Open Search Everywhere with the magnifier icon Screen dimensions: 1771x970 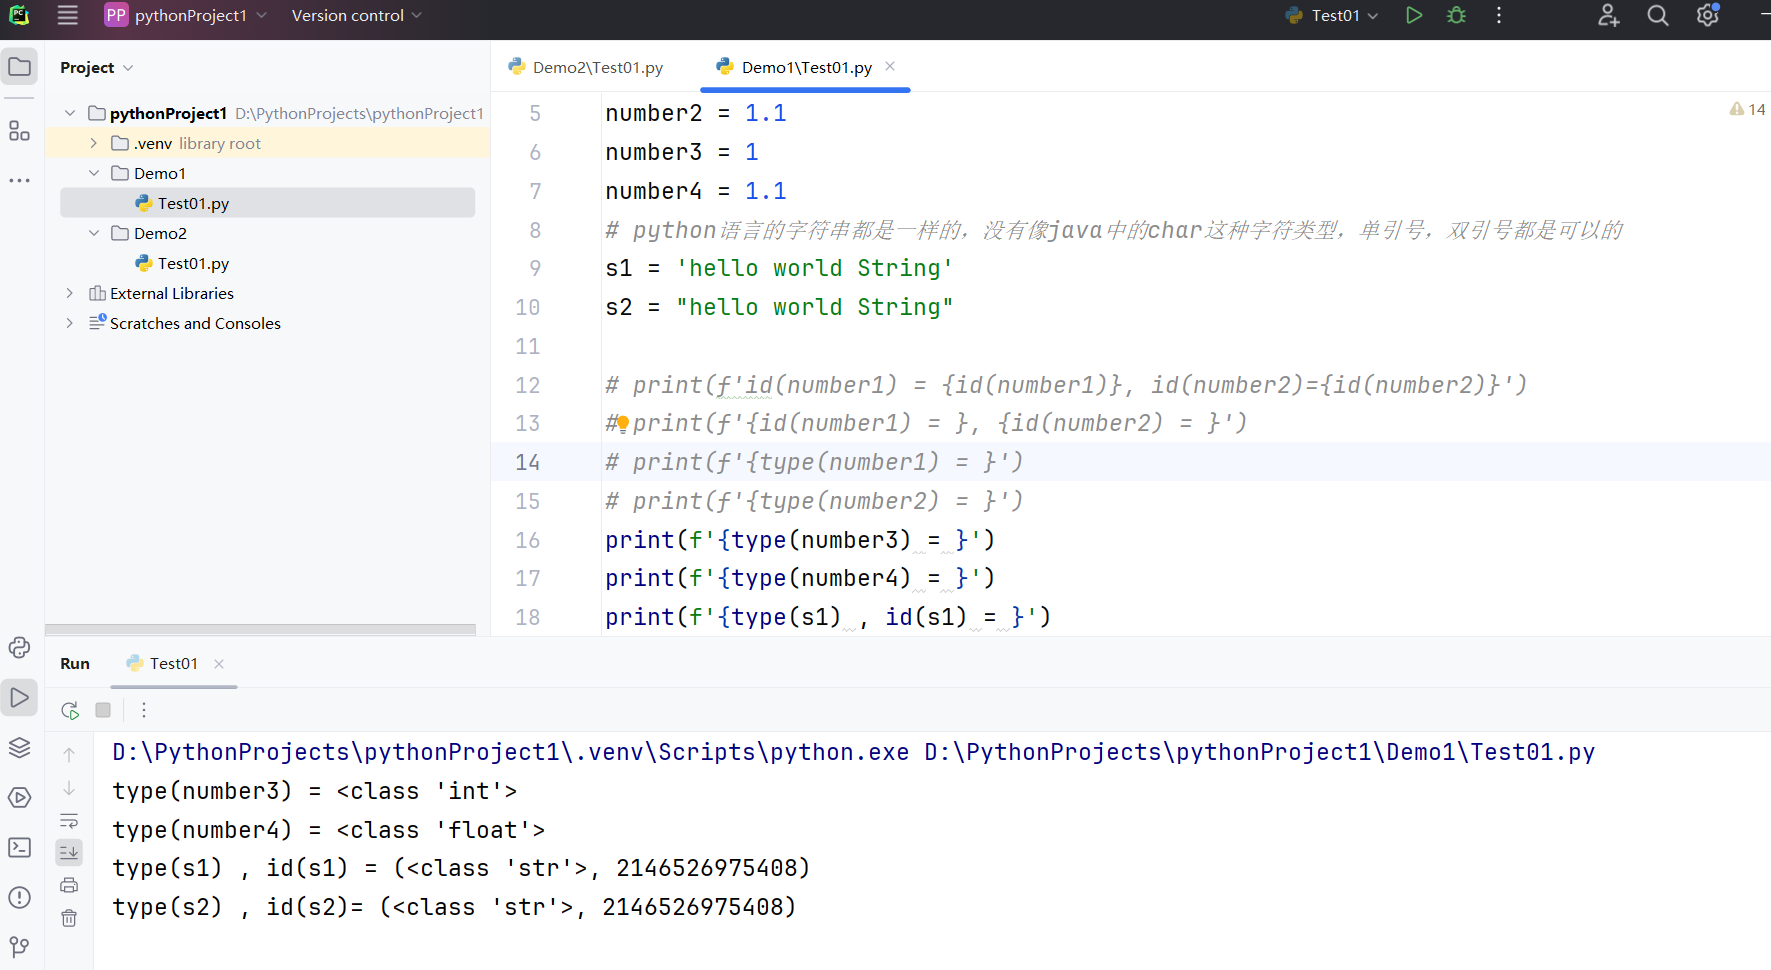click(x=1657, y=15)
